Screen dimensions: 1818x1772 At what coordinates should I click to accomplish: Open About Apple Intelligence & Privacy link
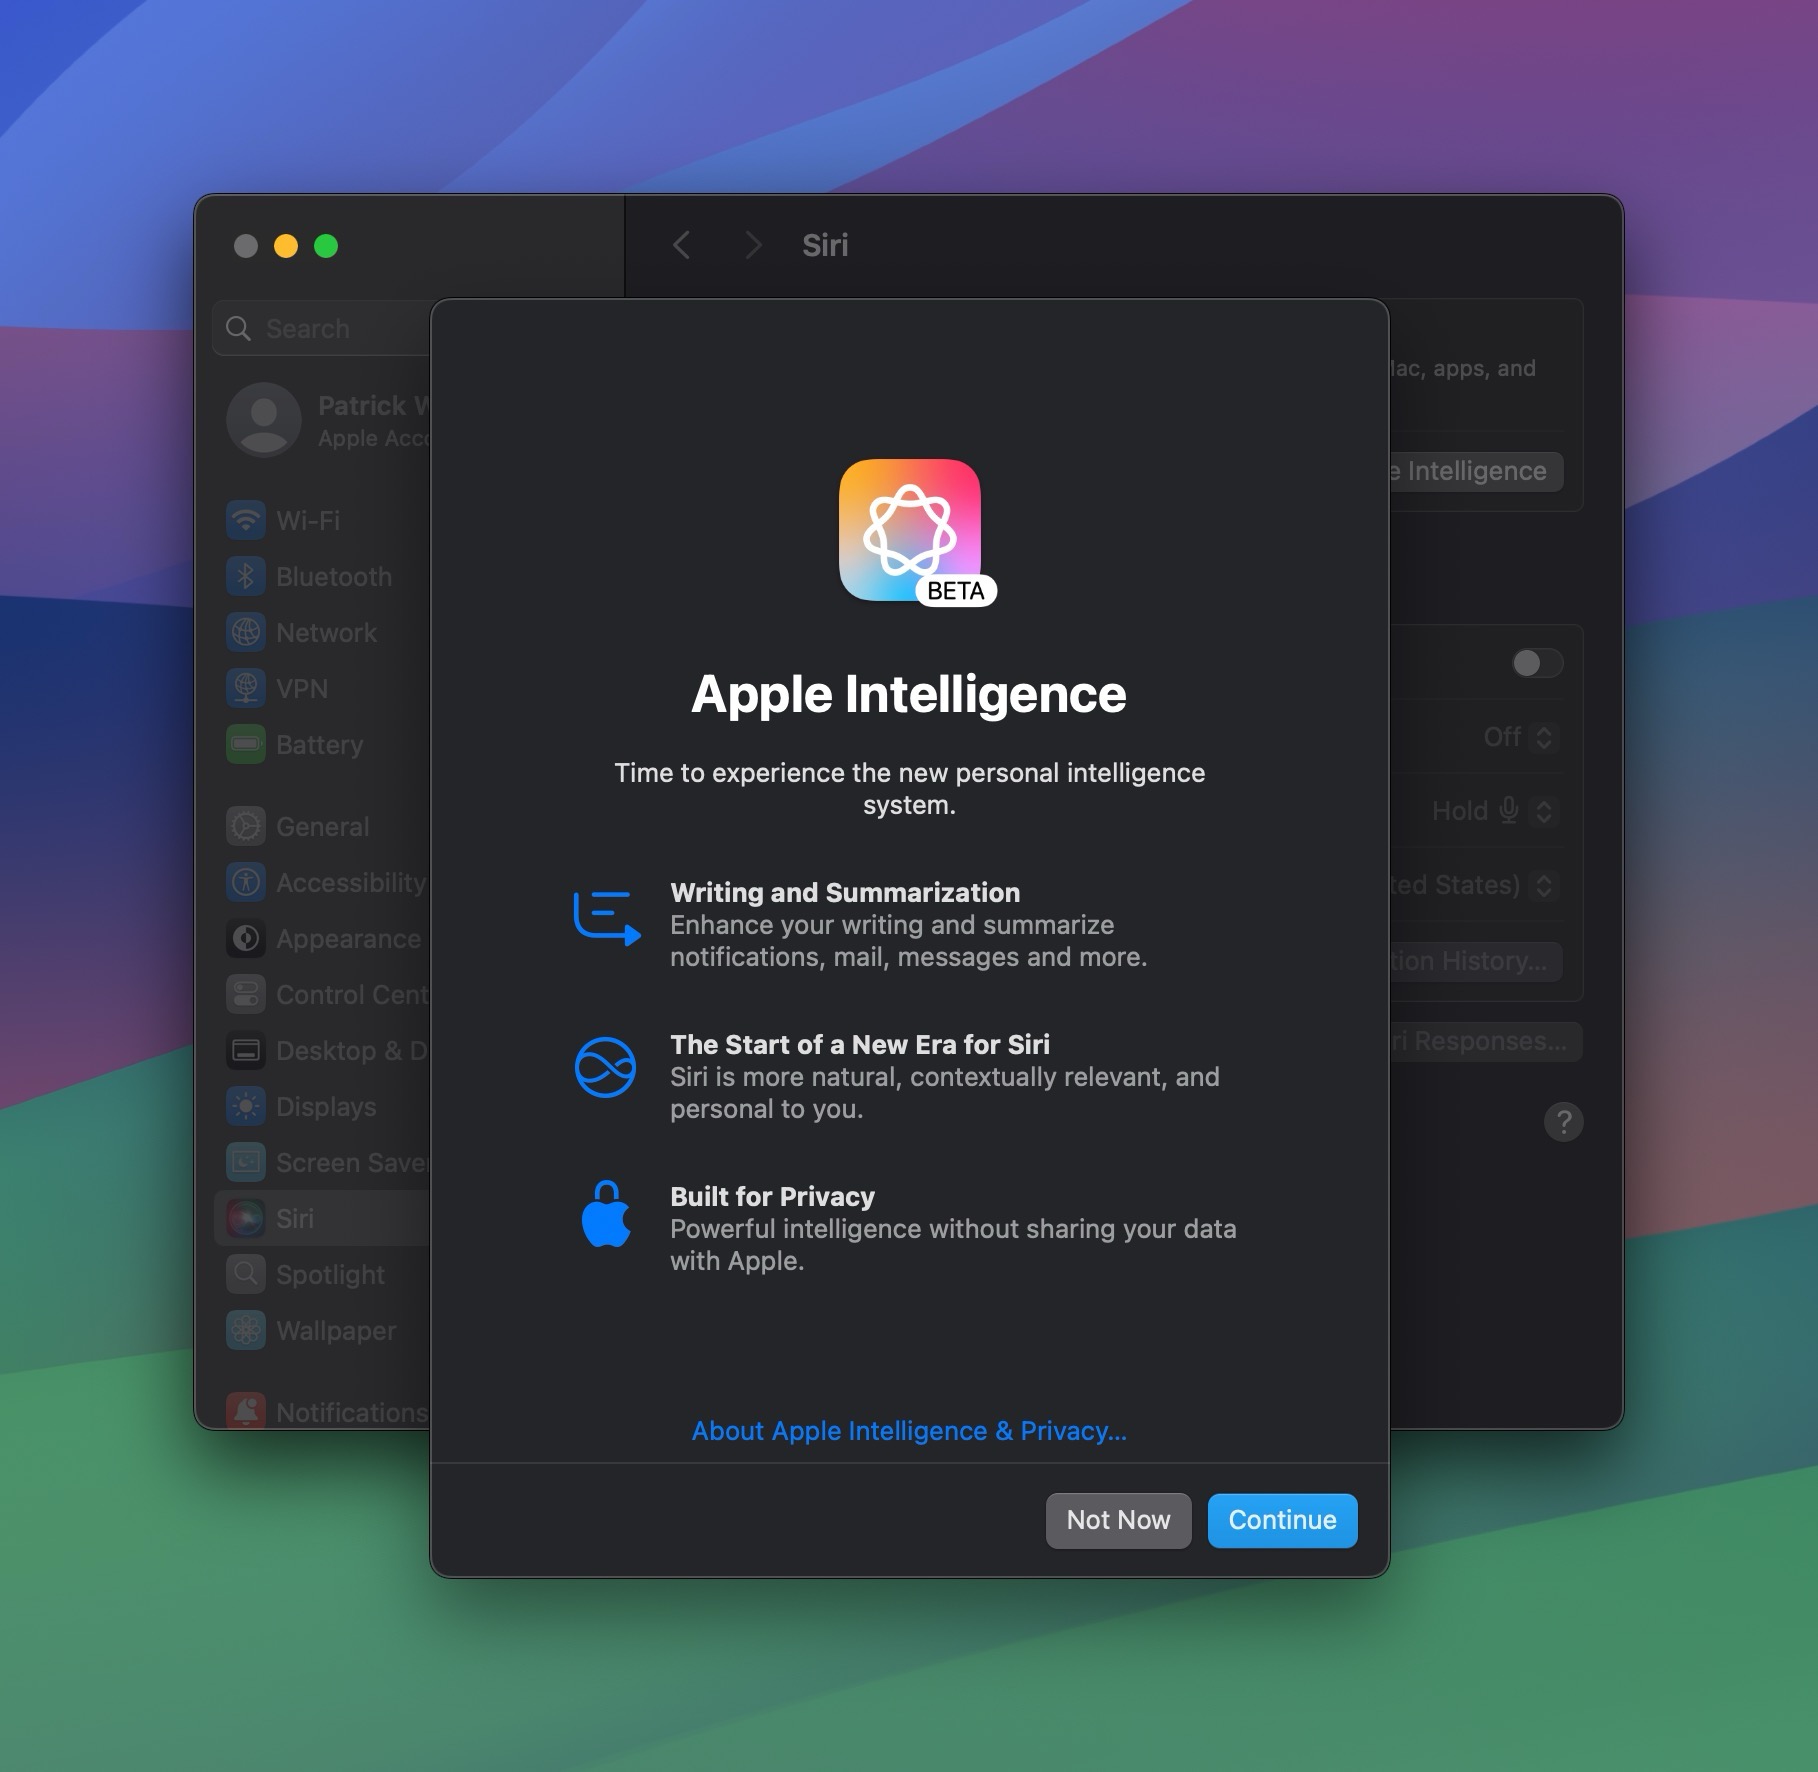point(909,1431)
